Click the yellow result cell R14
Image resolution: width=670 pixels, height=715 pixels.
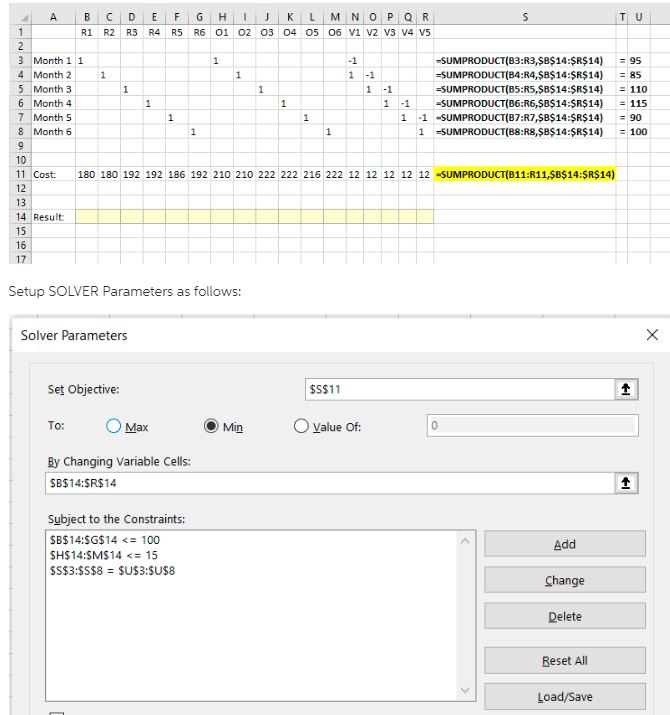tap(425, 217)
